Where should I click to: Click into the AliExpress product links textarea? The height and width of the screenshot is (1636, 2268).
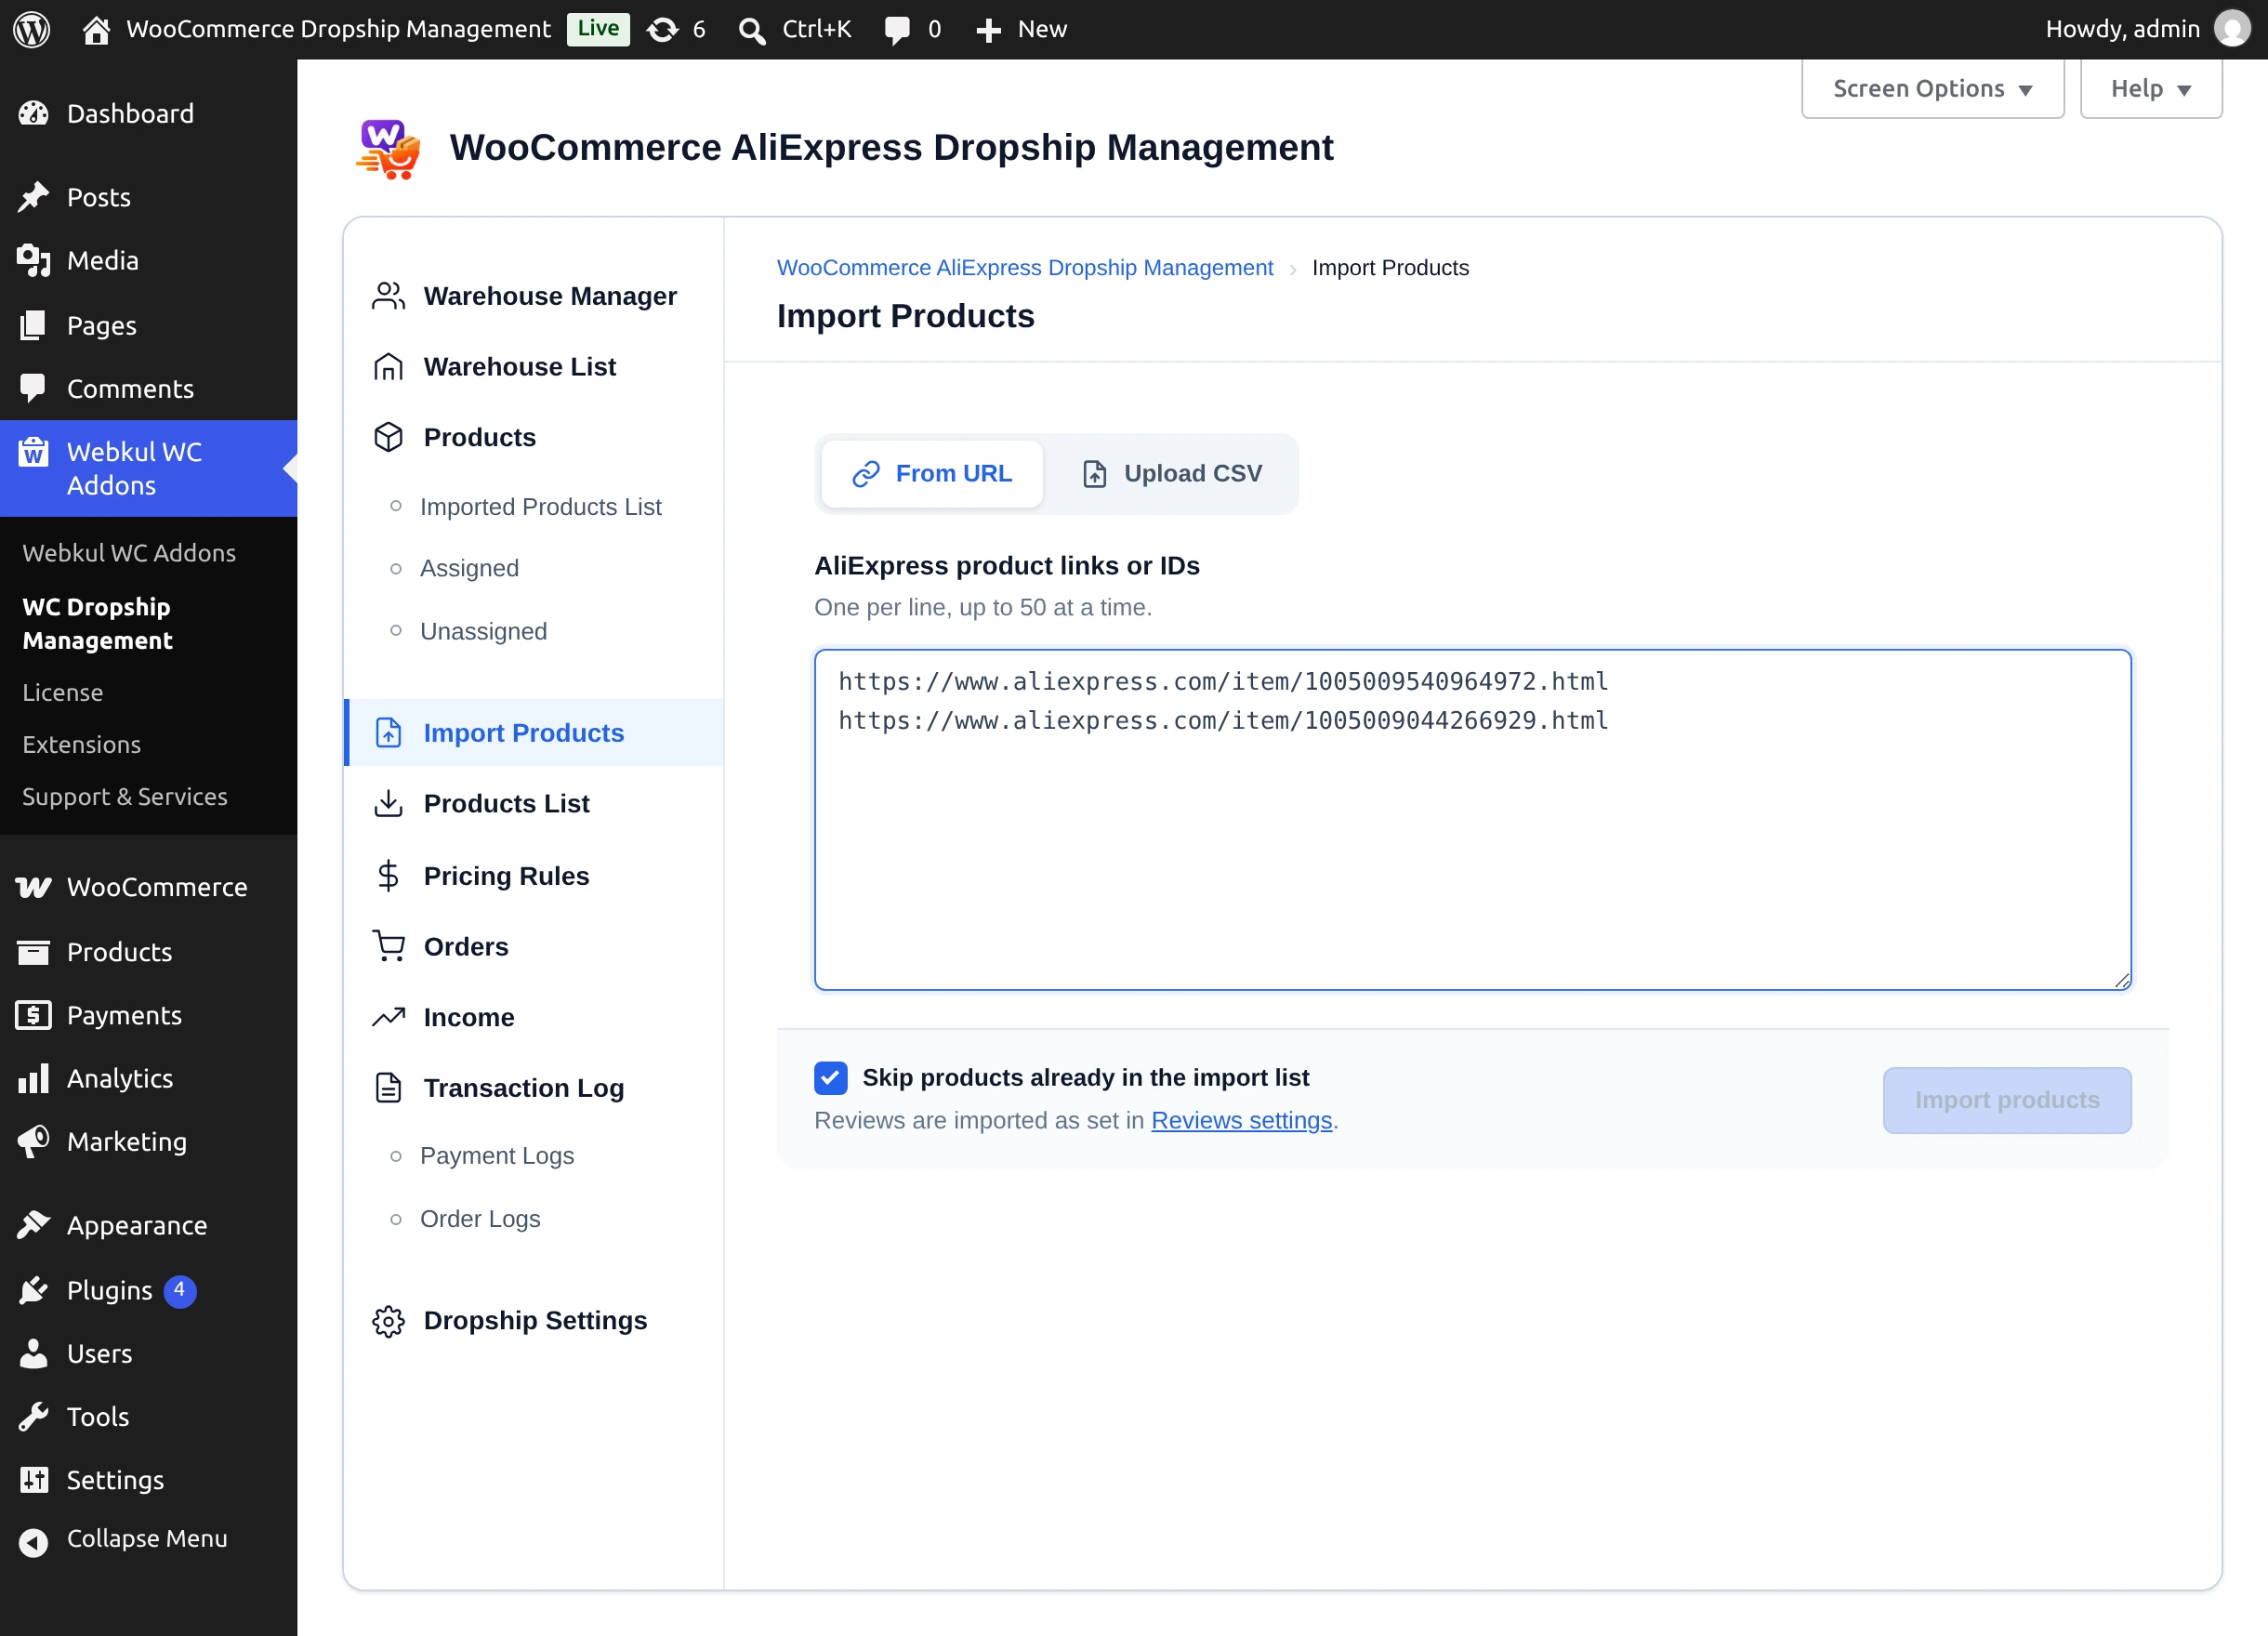[x=1472, y=820]
